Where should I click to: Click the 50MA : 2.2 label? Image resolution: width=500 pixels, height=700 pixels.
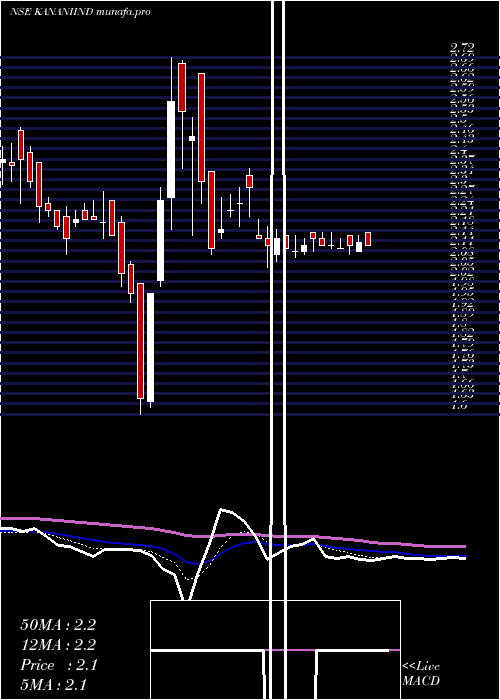(58, 625)
